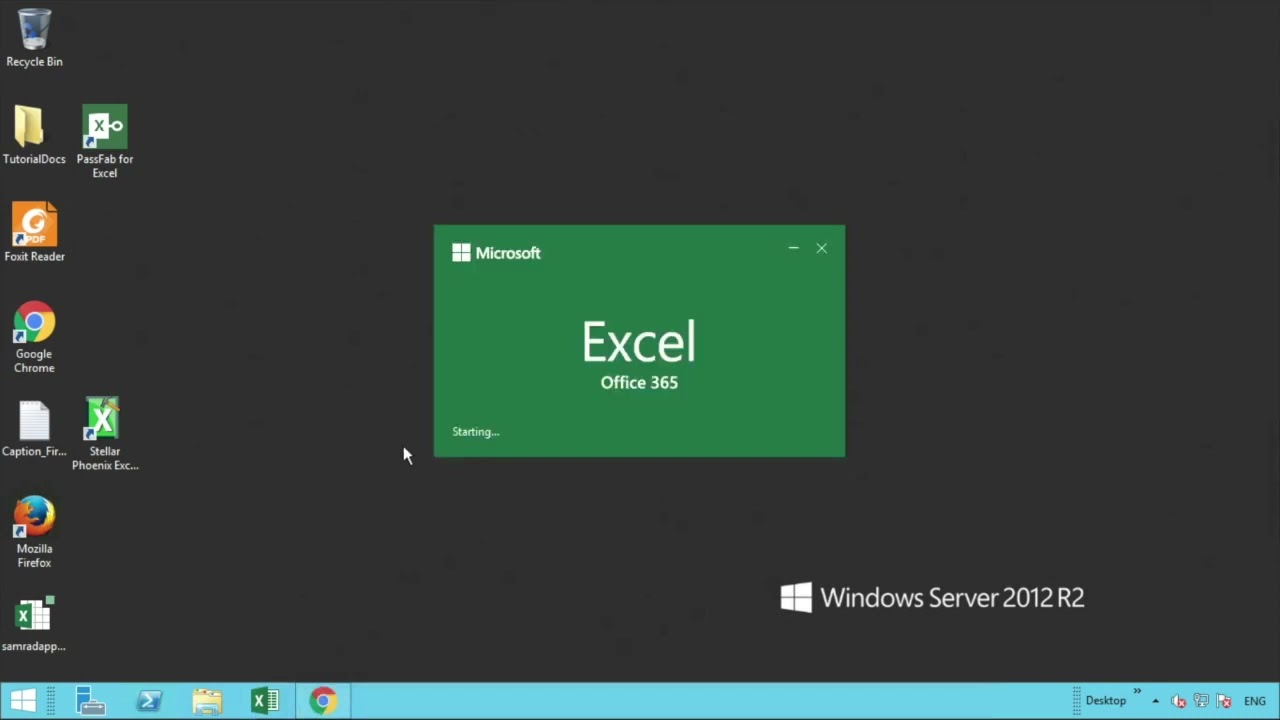Minimize the Excel splash screen
The image size is (1280, 720).
point(793,248)
